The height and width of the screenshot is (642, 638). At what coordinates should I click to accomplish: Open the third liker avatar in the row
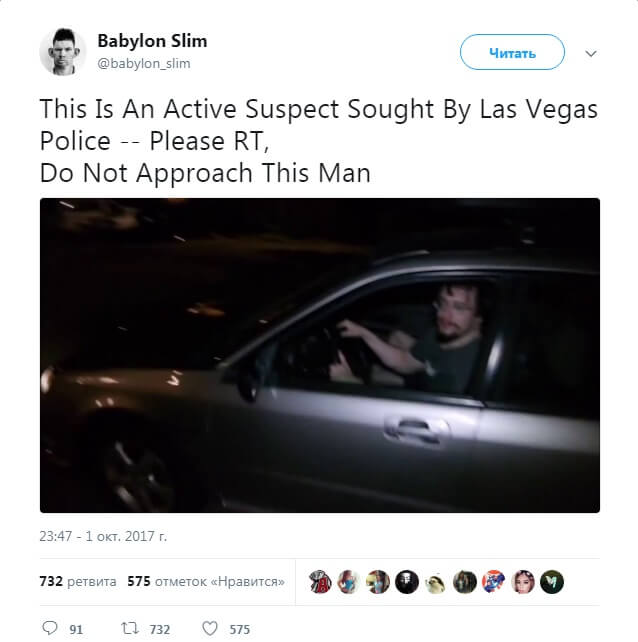click(x=378, y=581)
